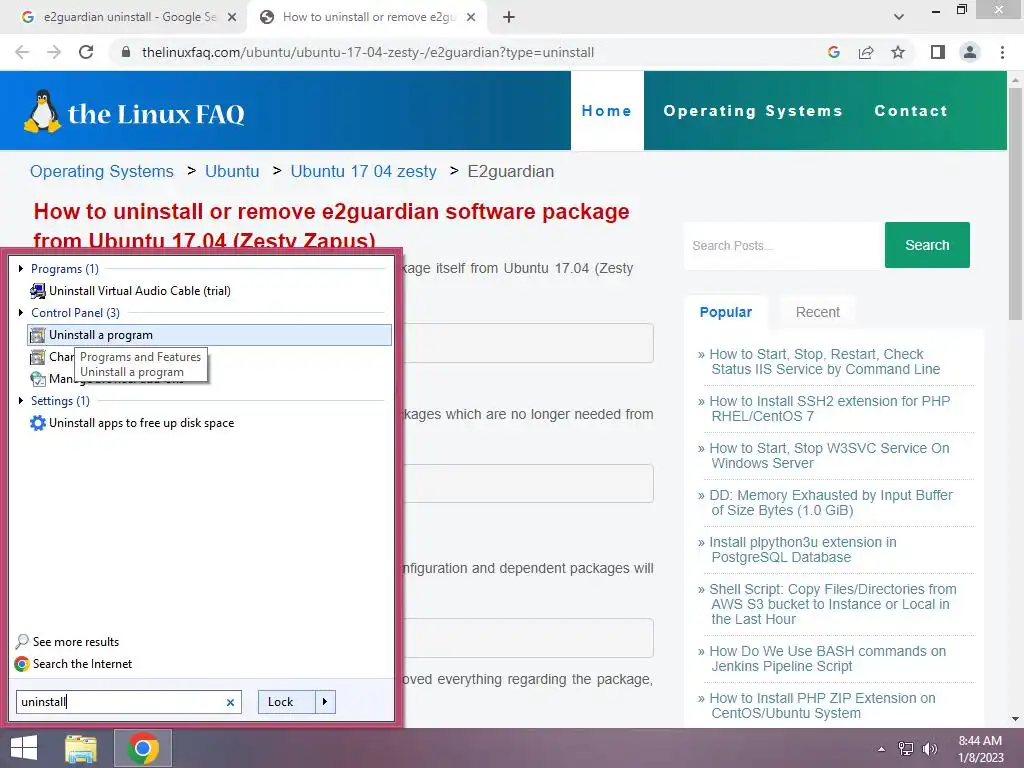
Task: Open the Home navigation item
Action: [607, 111]
